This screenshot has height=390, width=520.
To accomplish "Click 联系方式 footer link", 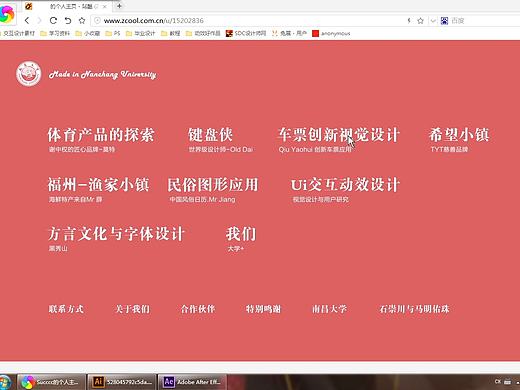I will click(x=66, y=309).
